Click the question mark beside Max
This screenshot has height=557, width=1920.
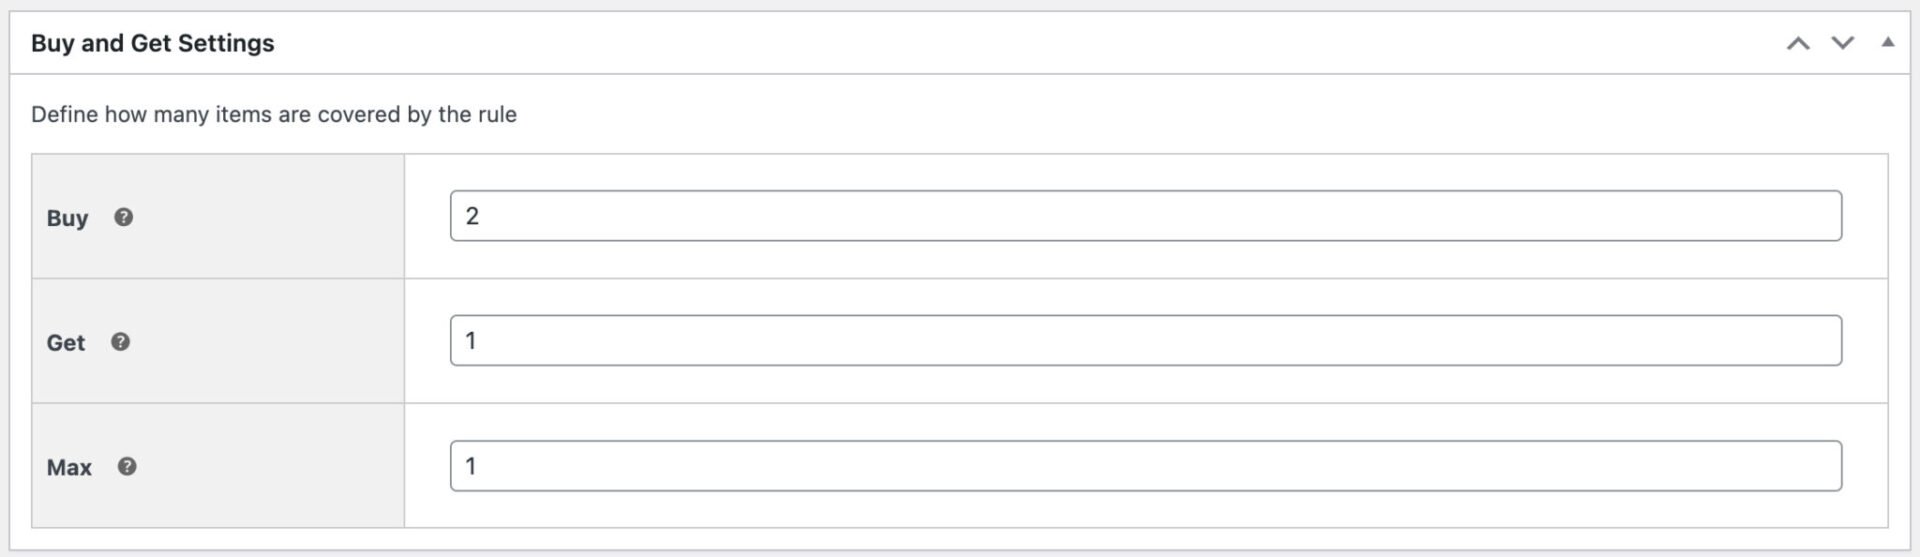pyautogui.click(x=127, y=466)
